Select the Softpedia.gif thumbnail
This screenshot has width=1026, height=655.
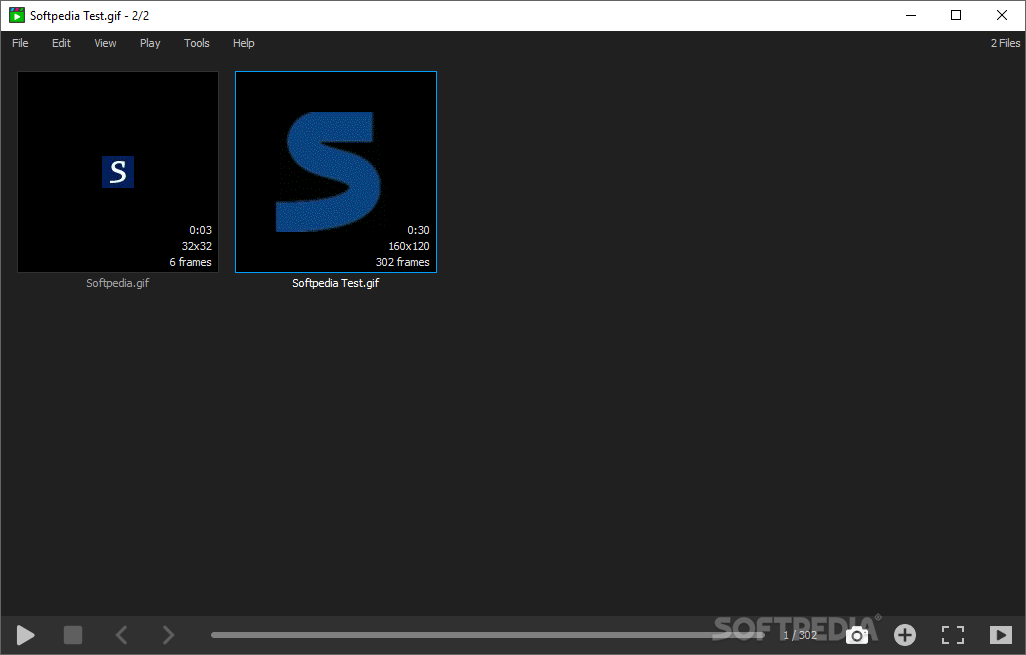[x=118, y=172]
